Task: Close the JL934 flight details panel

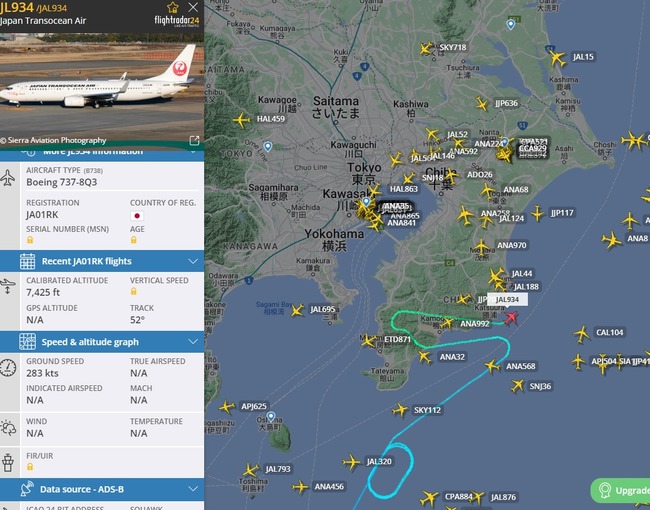Action: tap(193, 7)
